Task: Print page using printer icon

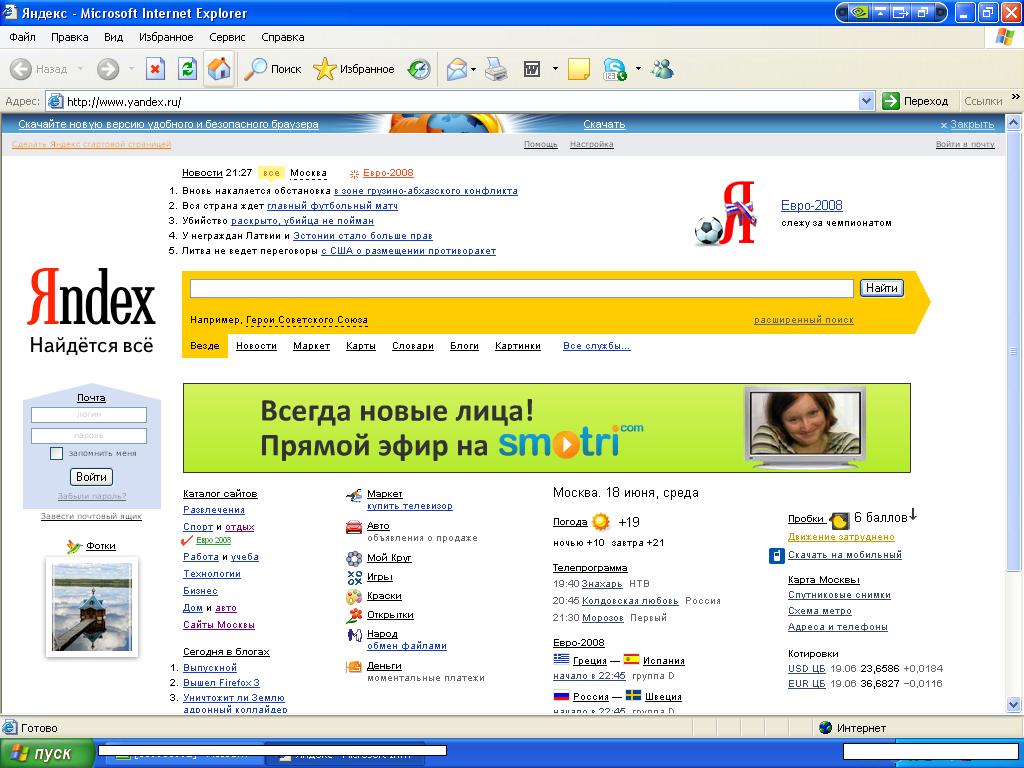Action: (x=496, y=69)
